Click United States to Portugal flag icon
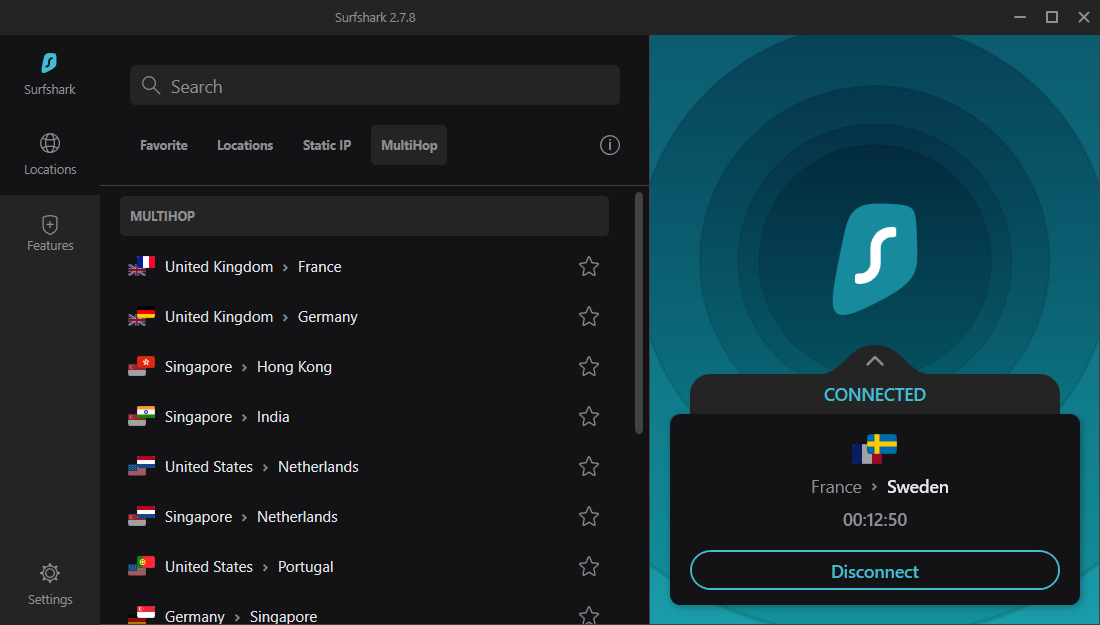This screenshot has height=625, width=1100. point(141,566)
